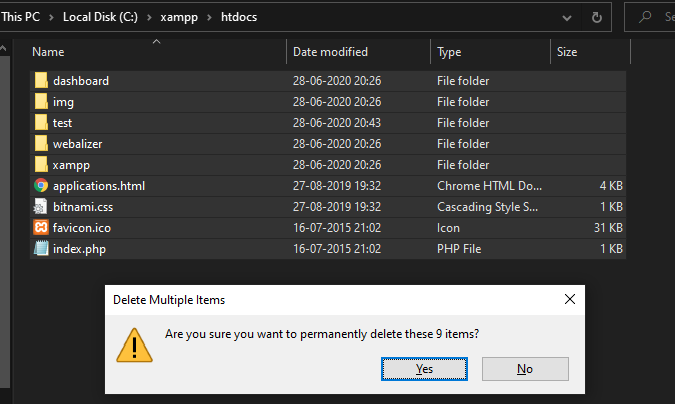The width and height of the screenshot is (675, 404).
Task: Click the img folder icon
Action: pyautogui.click(x=41, y=102)
